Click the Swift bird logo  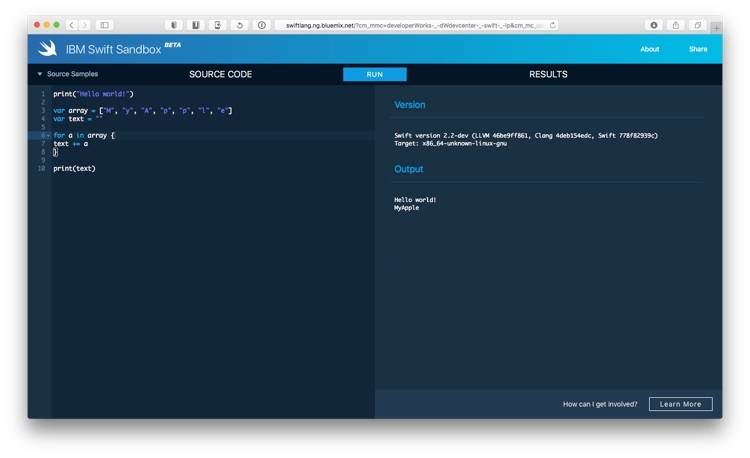[x=47, y=48]
